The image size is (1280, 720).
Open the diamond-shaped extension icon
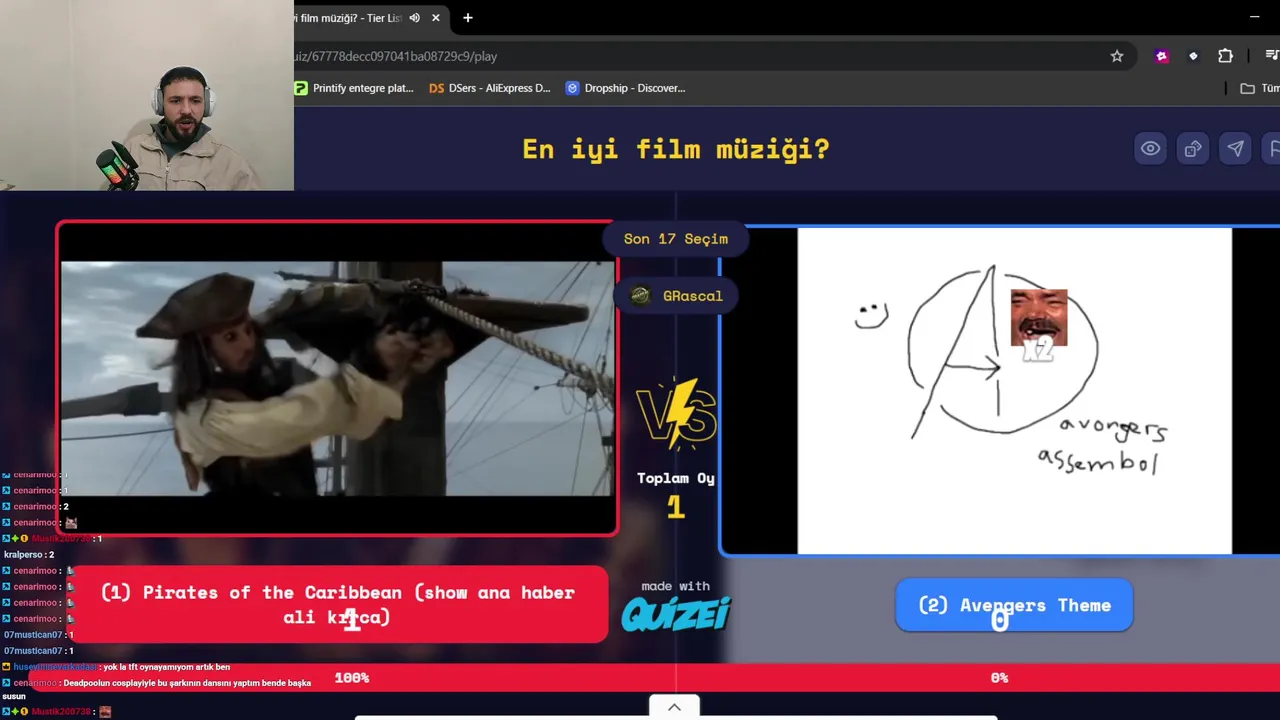(1193, 56)
